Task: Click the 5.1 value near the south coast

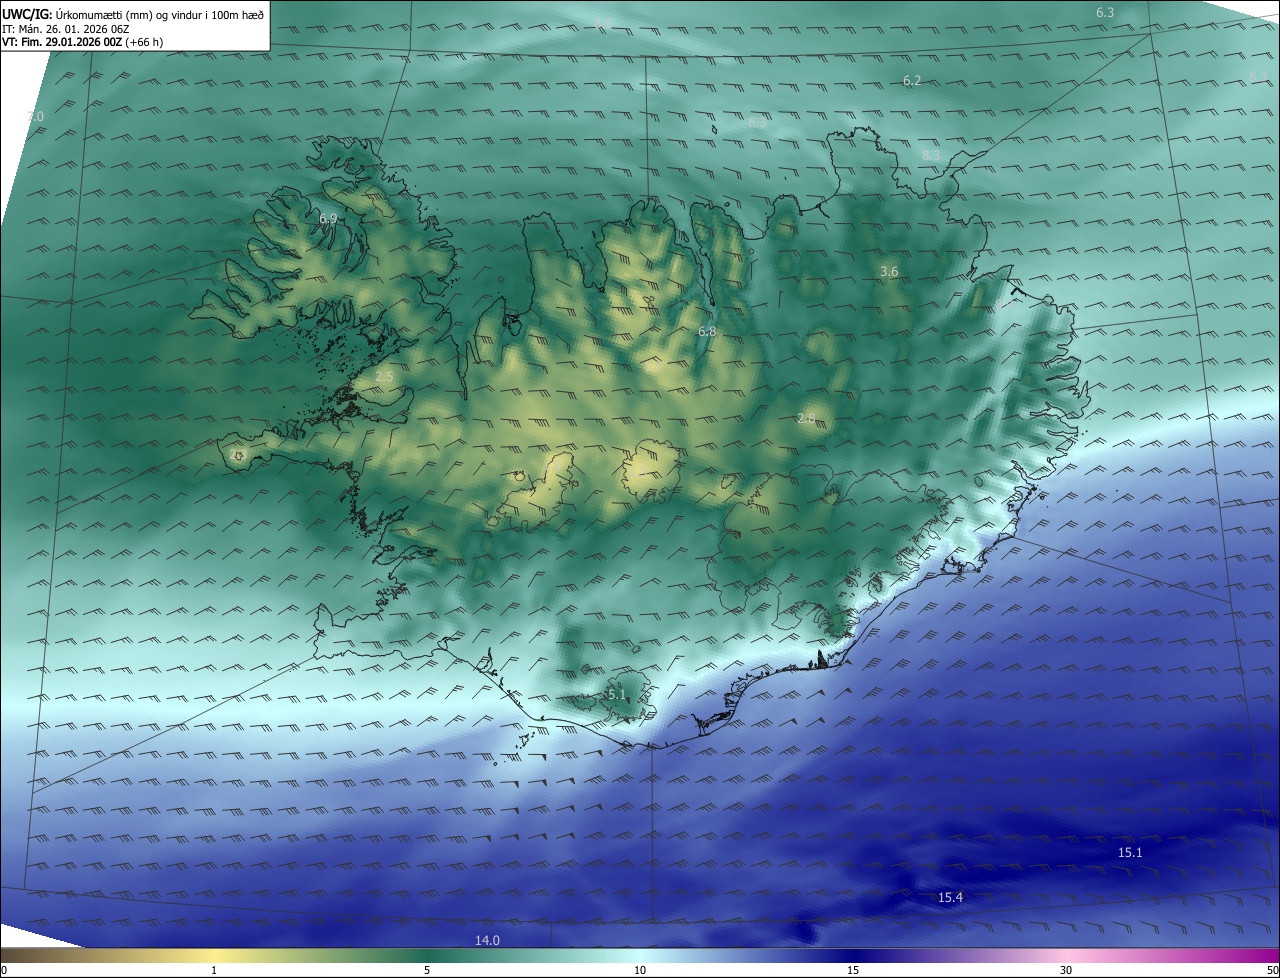Action: [617, 694]
